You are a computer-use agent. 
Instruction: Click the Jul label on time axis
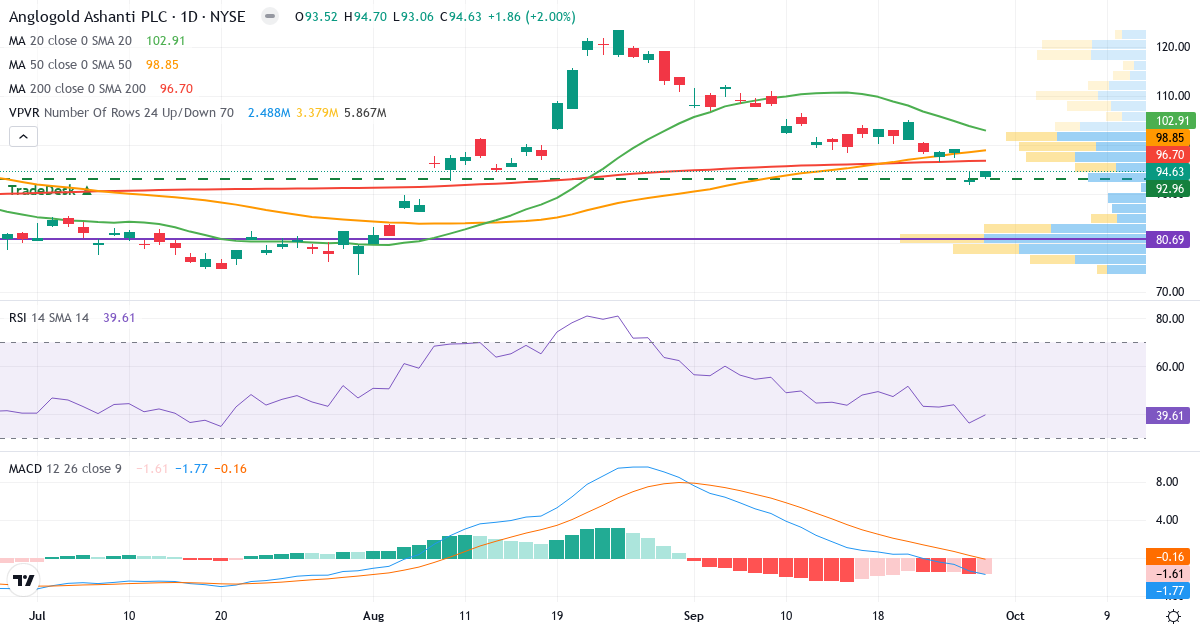coord(38,615)
